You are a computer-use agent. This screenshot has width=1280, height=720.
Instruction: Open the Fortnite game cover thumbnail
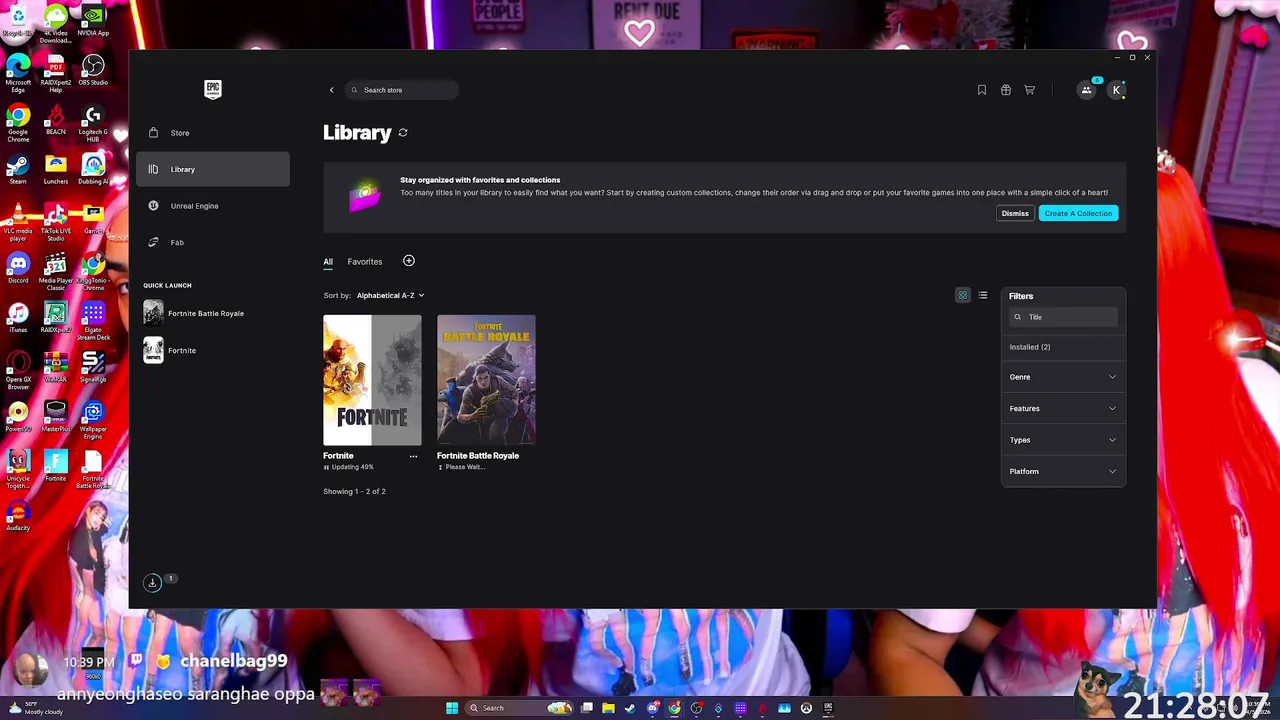pos(372,380)
